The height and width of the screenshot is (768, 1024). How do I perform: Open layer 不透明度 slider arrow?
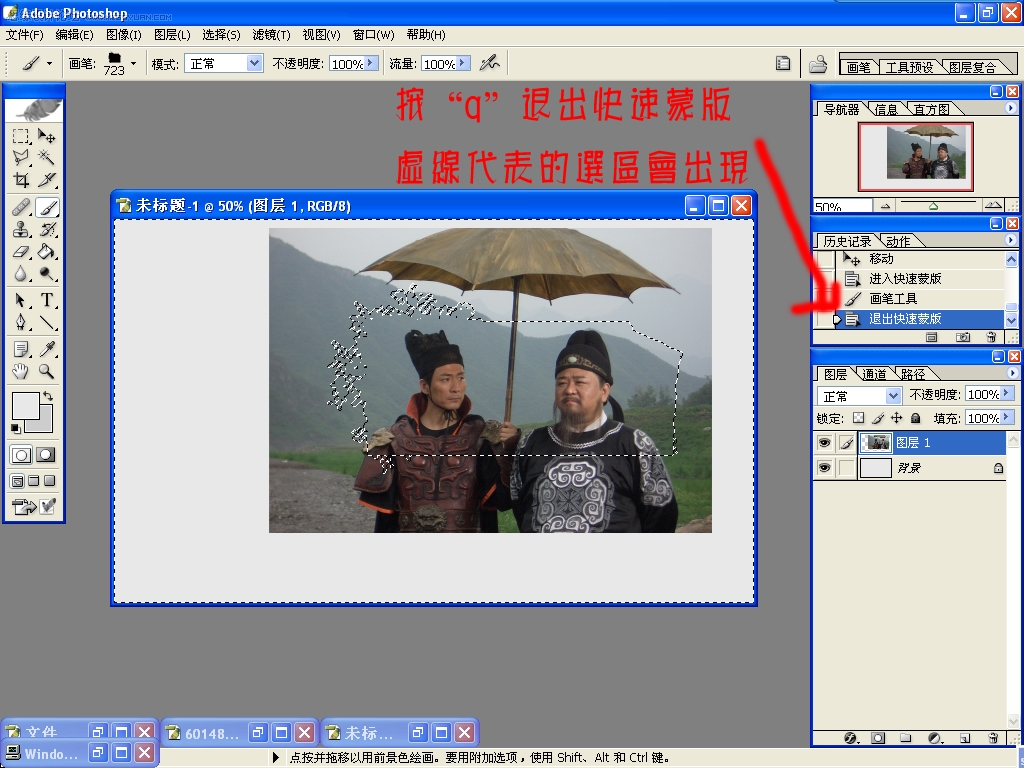click(1006, 393)
